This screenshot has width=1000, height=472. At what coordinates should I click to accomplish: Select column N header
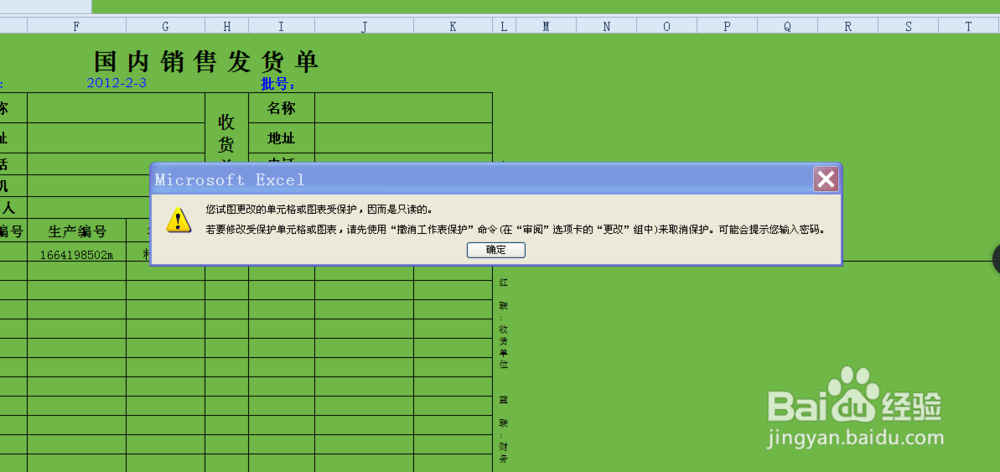[x=607, y=26]
